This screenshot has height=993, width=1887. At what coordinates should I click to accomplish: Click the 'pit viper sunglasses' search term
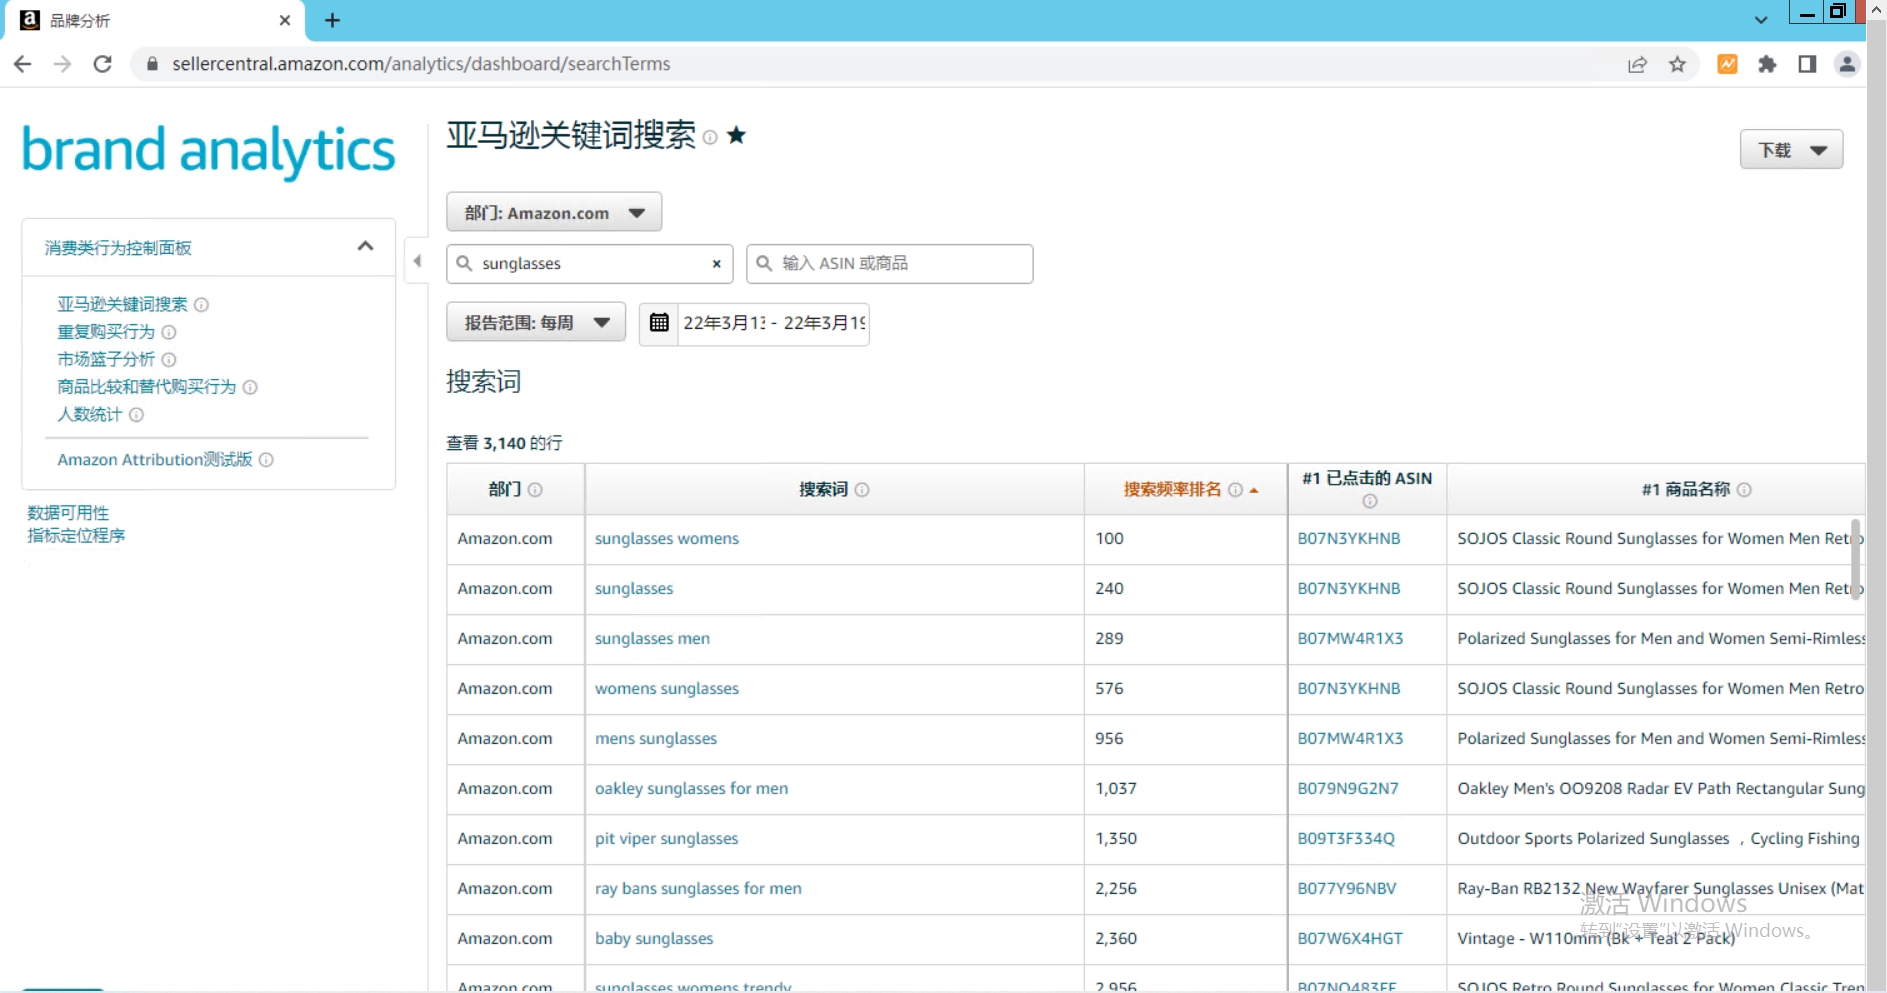(x=666, y=839)
